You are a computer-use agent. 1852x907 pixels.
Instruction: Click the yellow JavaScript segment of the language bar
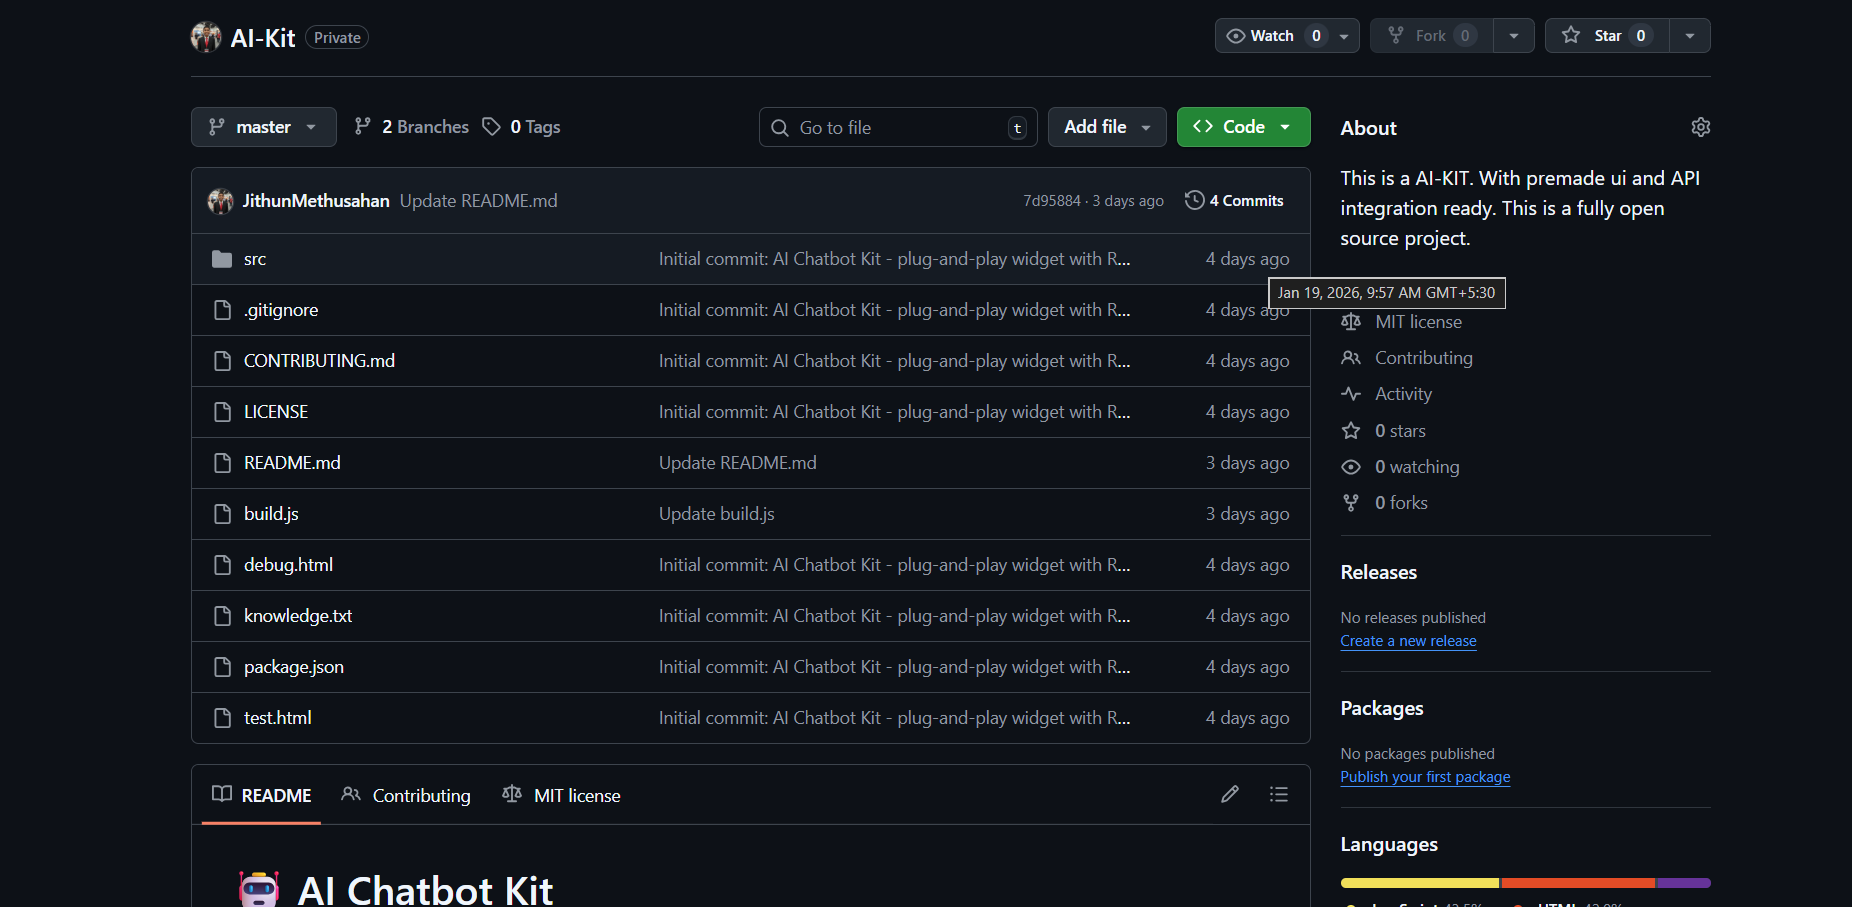tap(1420, 883)
